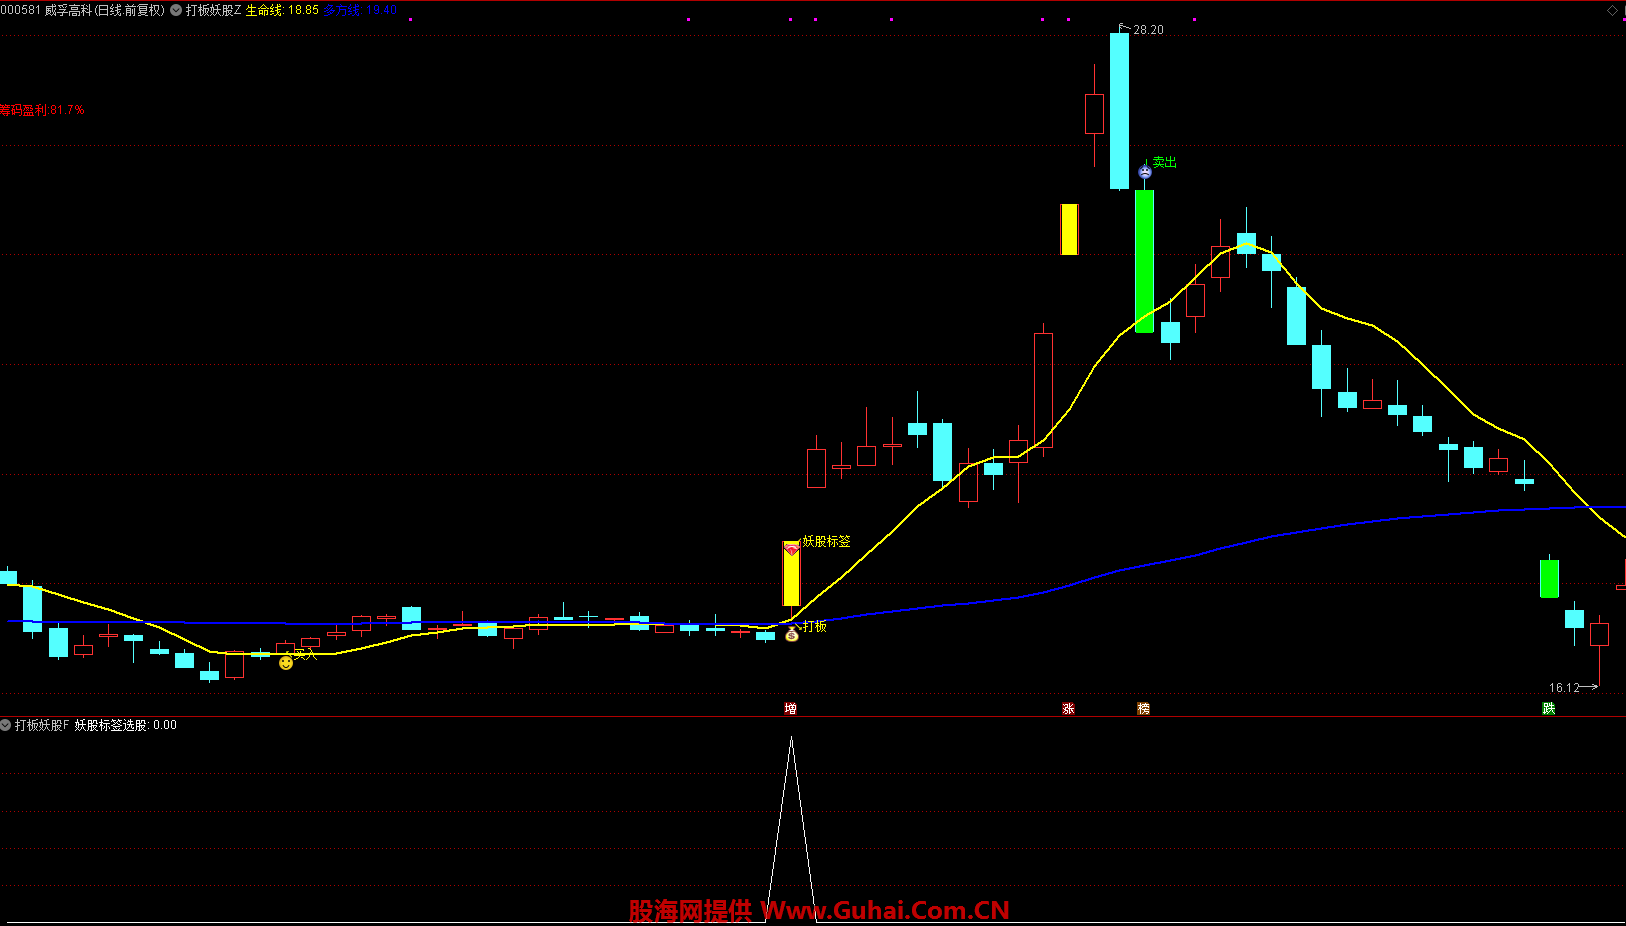The image size is (1626, 926).
Task: Click the yellow 打板 text label
Action: coord(815,626)
